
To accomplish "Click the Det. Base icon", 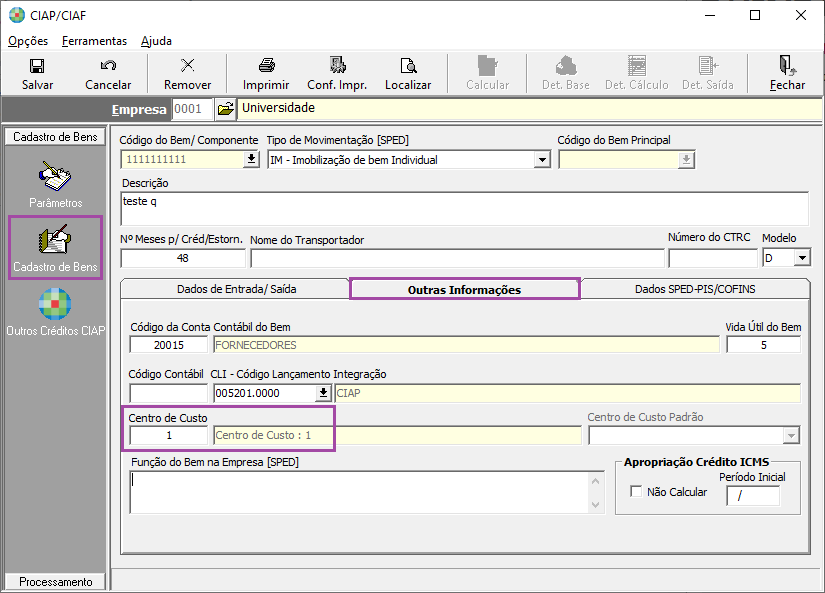I will (566, 66).
